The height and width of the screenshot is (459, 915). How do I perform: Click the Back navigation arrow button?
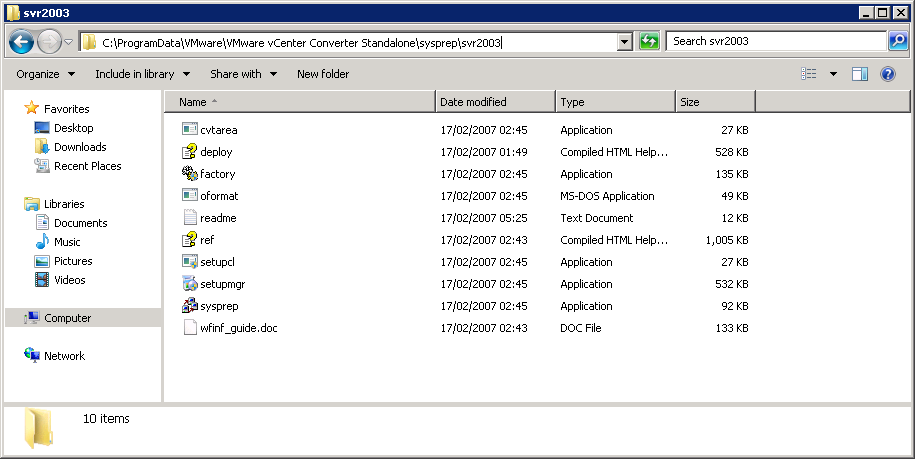pyautogui.click(x=22, y=42)
